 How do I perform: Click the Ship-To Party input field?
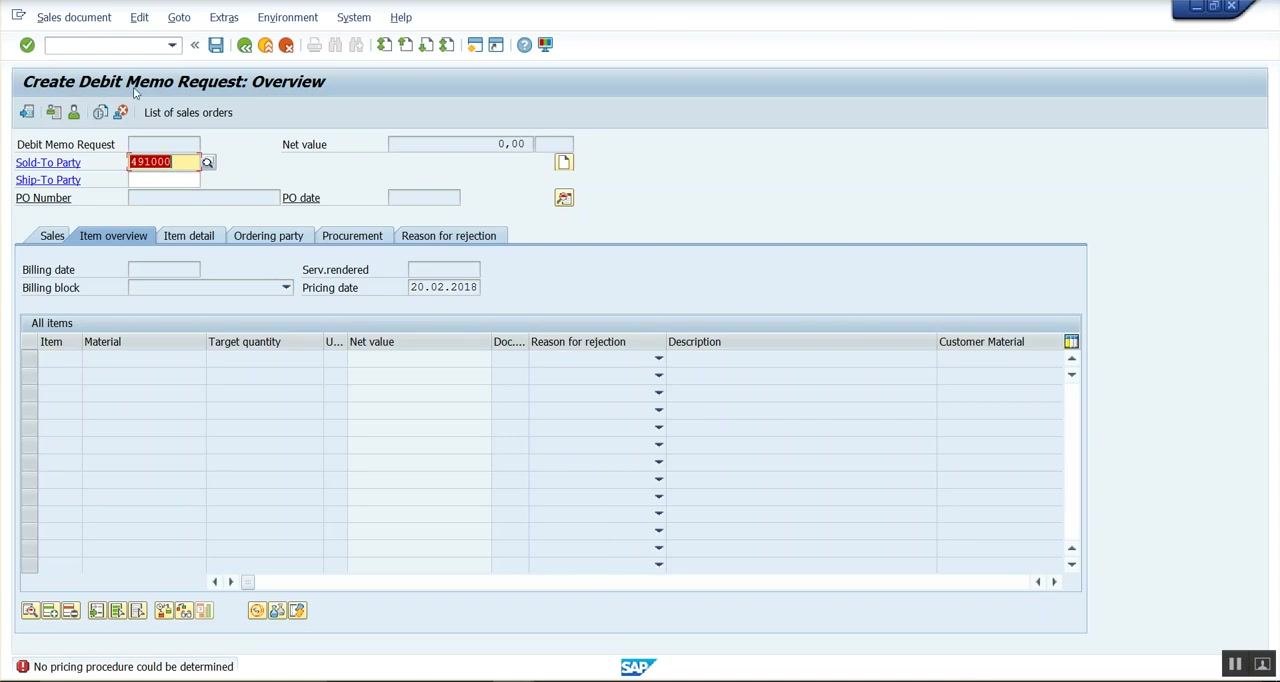pos(164,180)
